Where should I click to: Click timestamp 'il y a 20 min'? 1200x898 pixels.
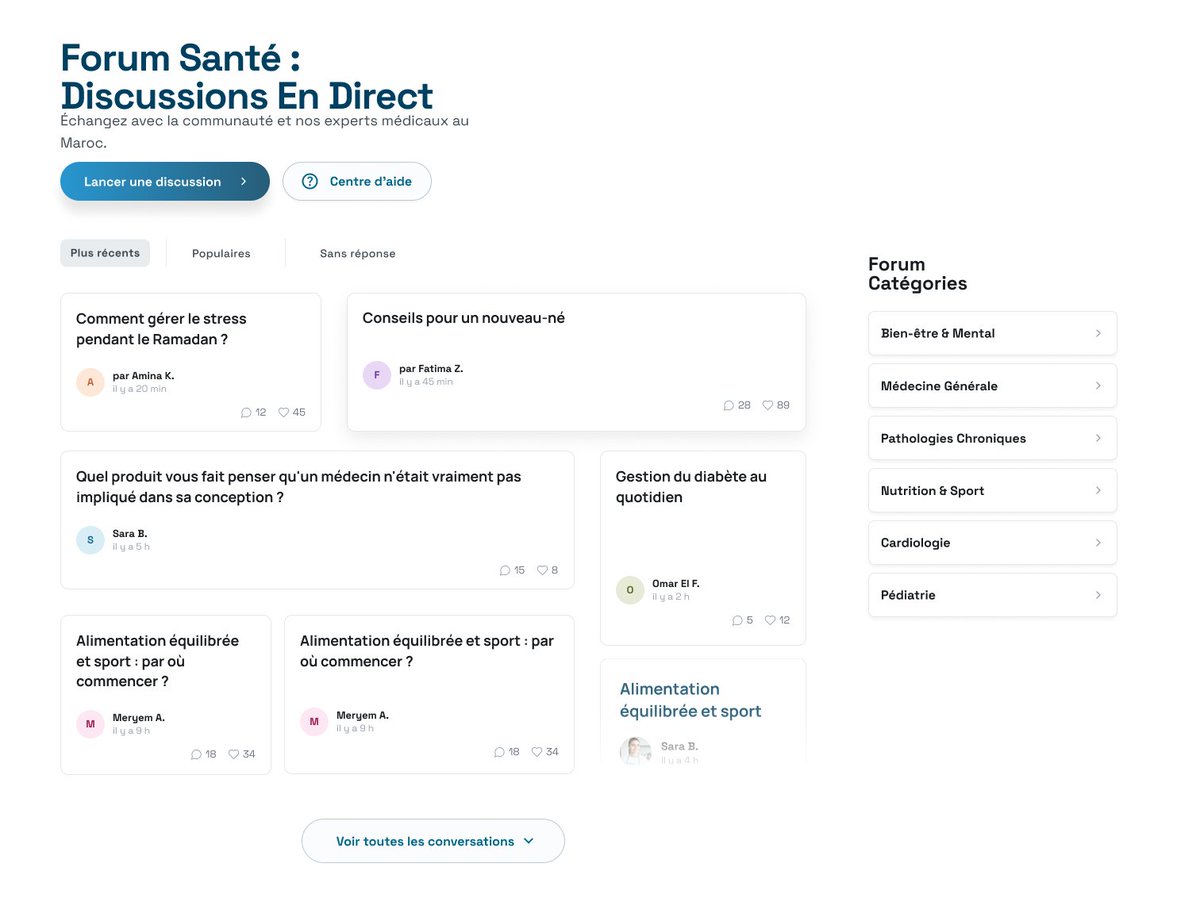point(139,389)
